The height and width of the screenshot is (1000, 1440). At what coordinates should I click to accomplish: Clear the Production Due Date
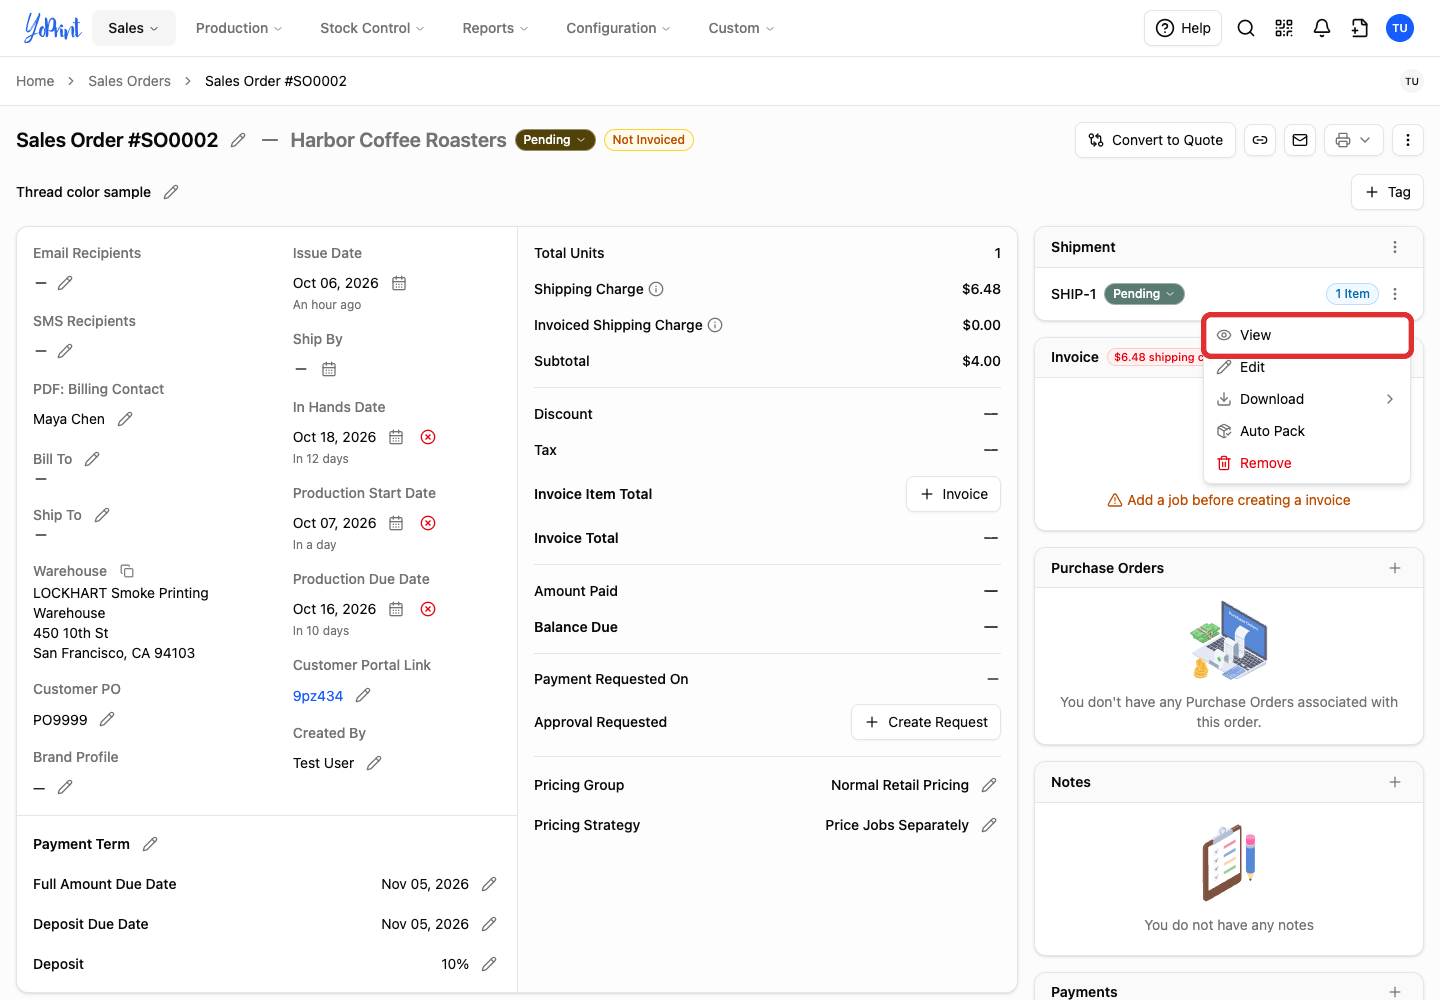pos(428,609)
